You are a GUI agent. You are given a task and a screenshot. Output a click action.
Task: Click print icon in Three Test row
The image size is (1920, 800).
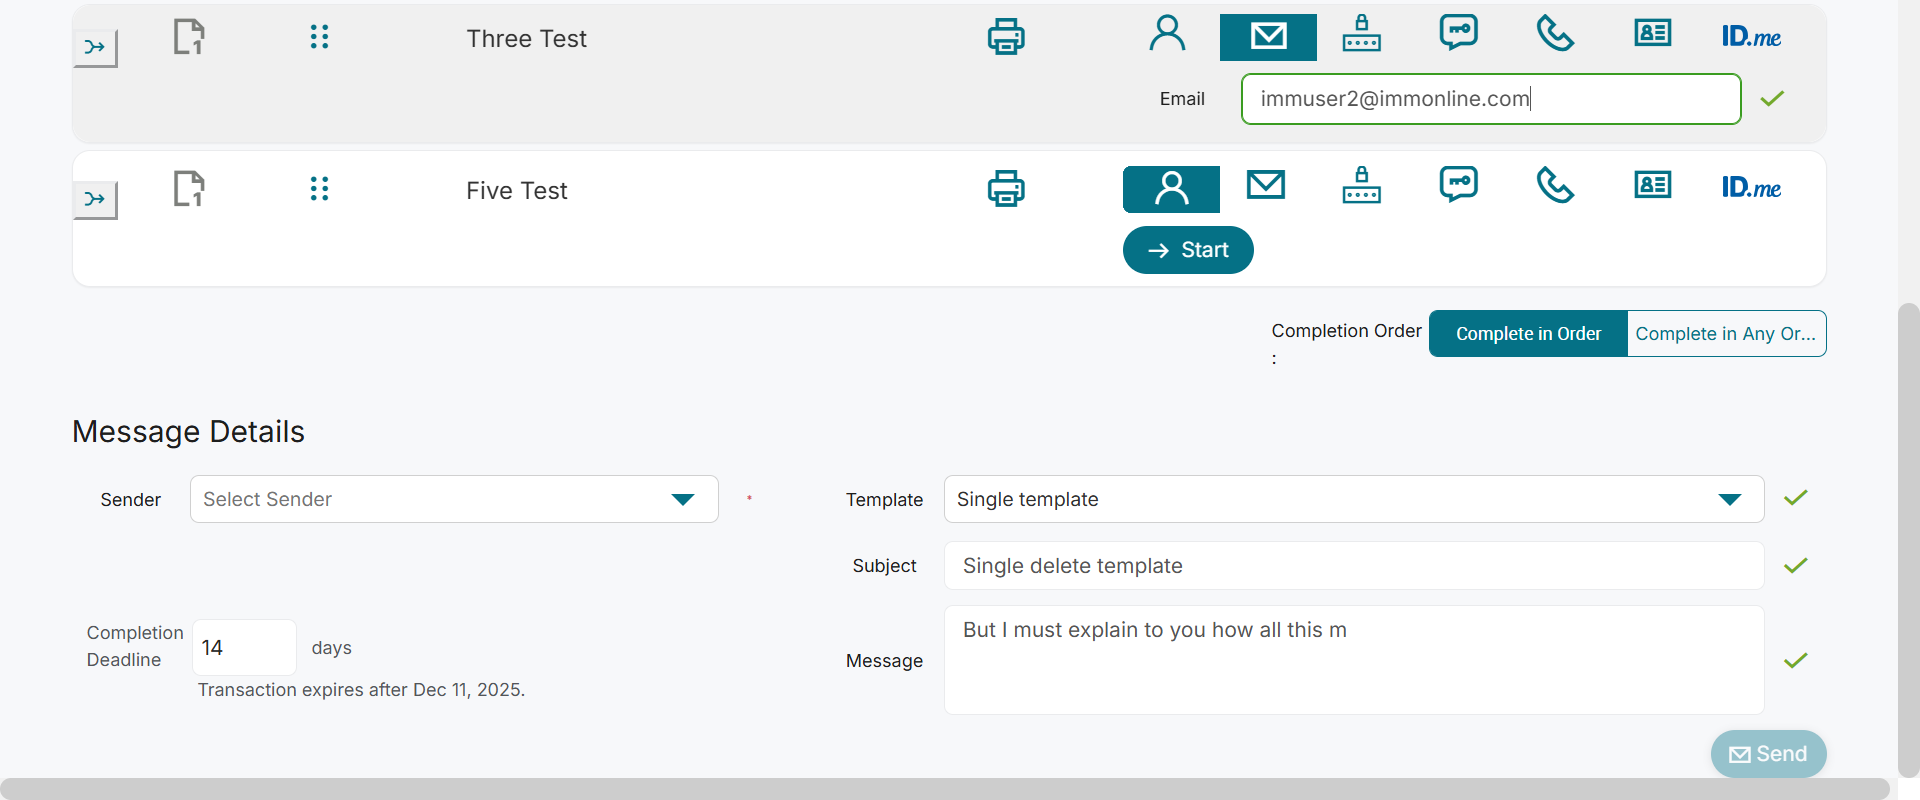click(1006, 37)
